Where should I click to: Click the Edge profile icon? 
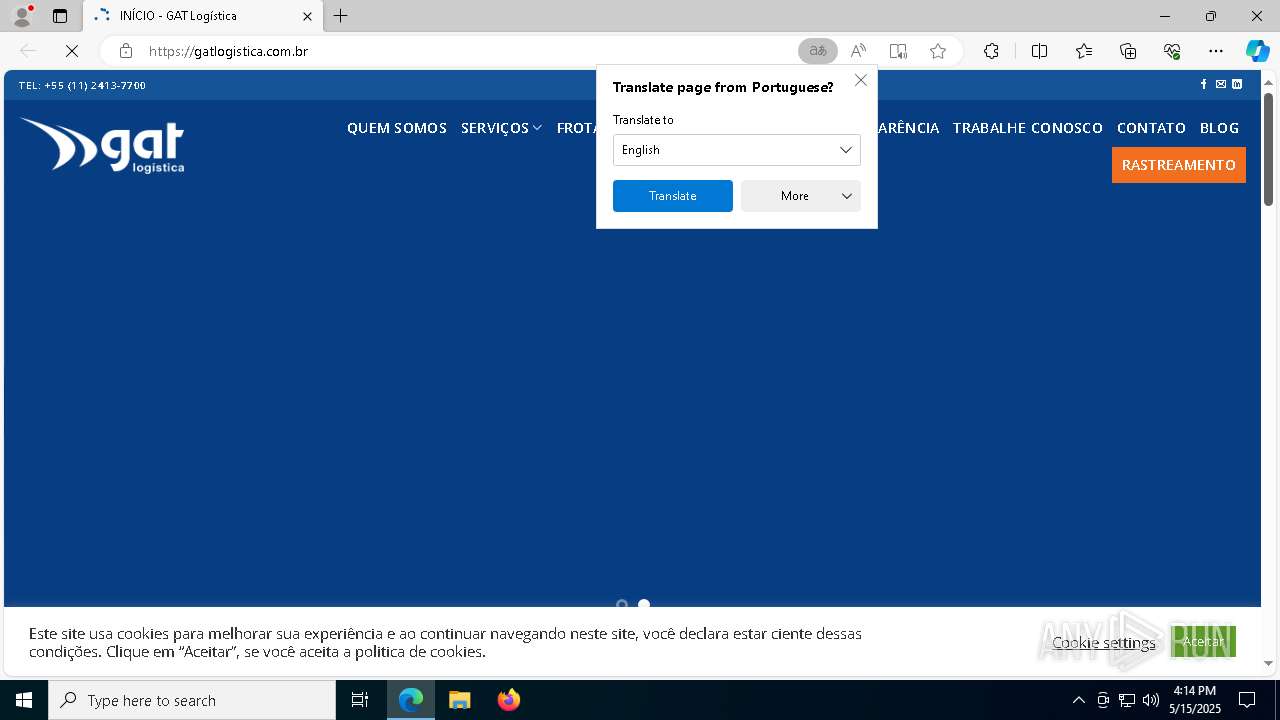(22, 16)
